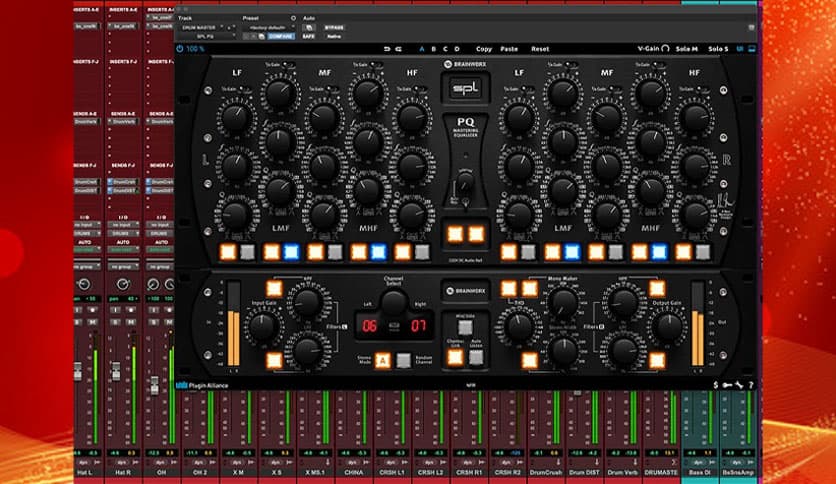Image resolution: width=836 pixels, height=484 pixels.
Task: Click the automation enable icon under Auto
Action: [x=309, y=27]
